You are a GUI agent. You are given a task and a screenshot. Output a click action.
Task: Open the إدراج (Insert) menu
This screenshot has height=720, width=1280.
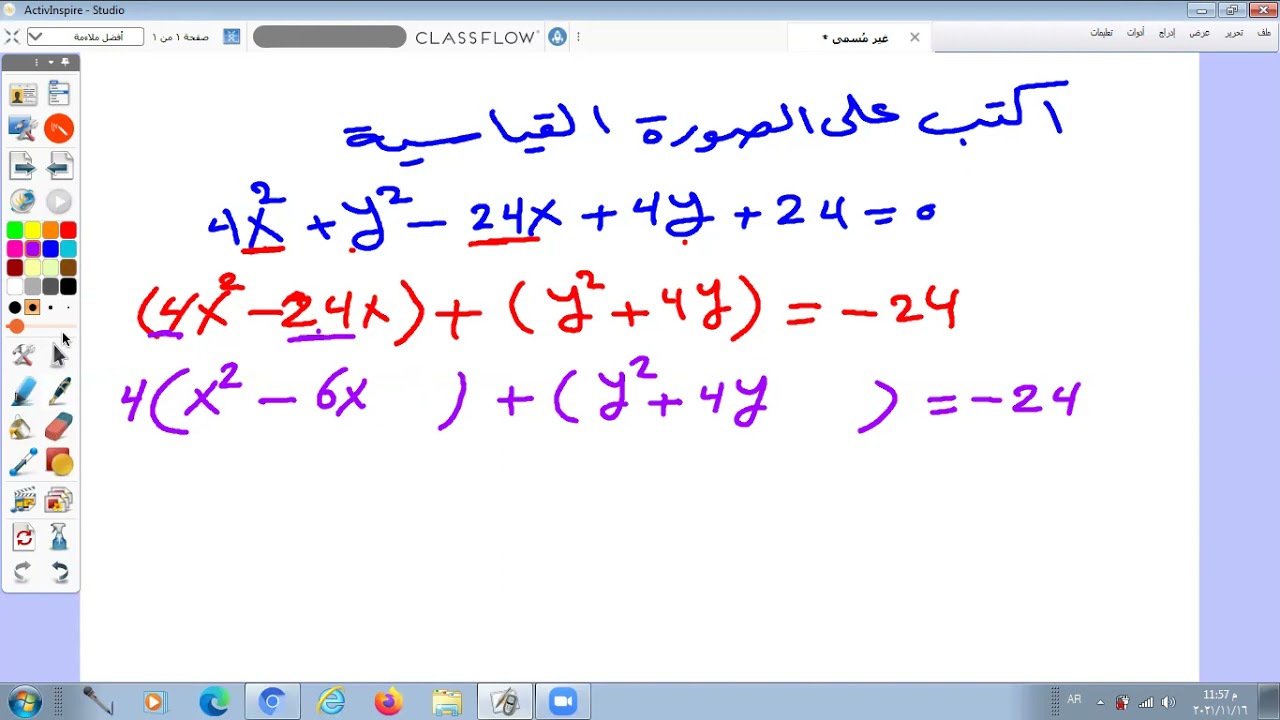(1167, 33)
